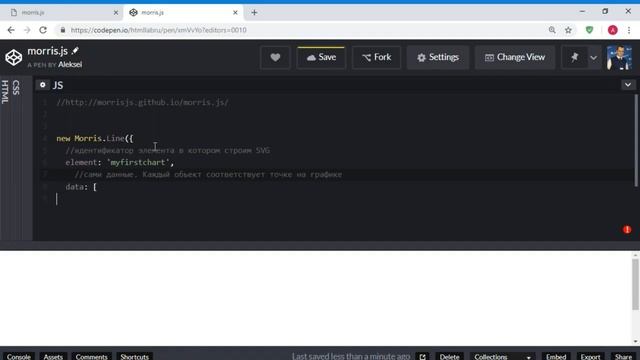Save the pen

321,58
